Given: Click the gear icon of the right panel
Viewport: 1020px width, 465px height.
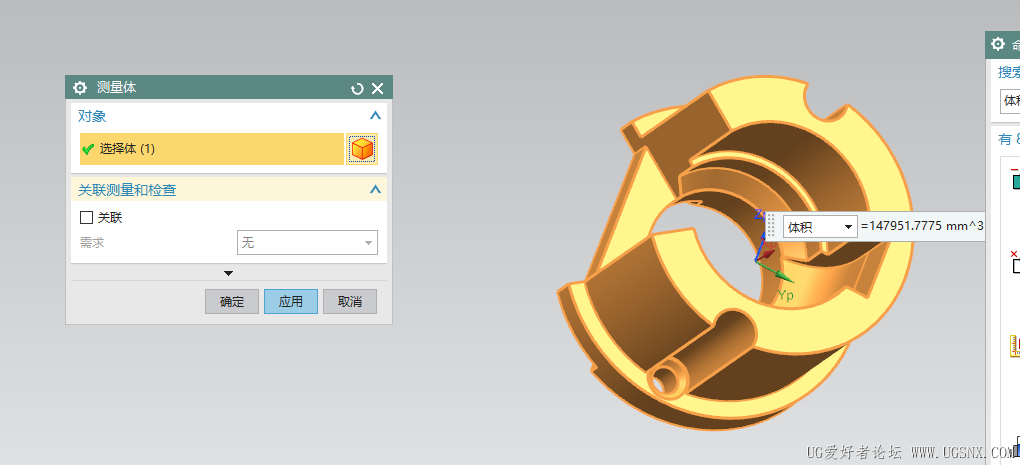Looking at the screenshot, I should coord(998,44).
